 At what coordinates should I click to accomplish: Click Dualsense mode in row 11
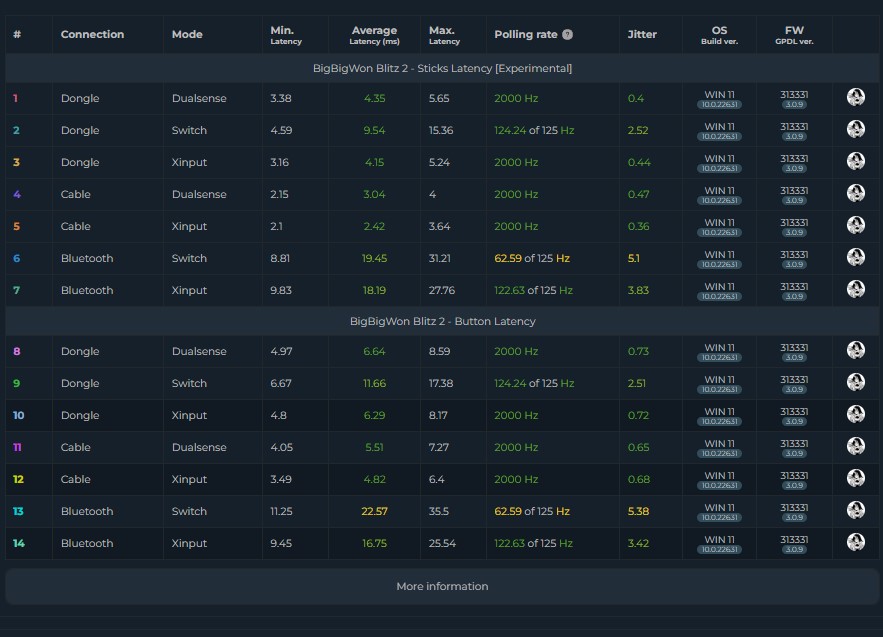(x=199, y=447)
